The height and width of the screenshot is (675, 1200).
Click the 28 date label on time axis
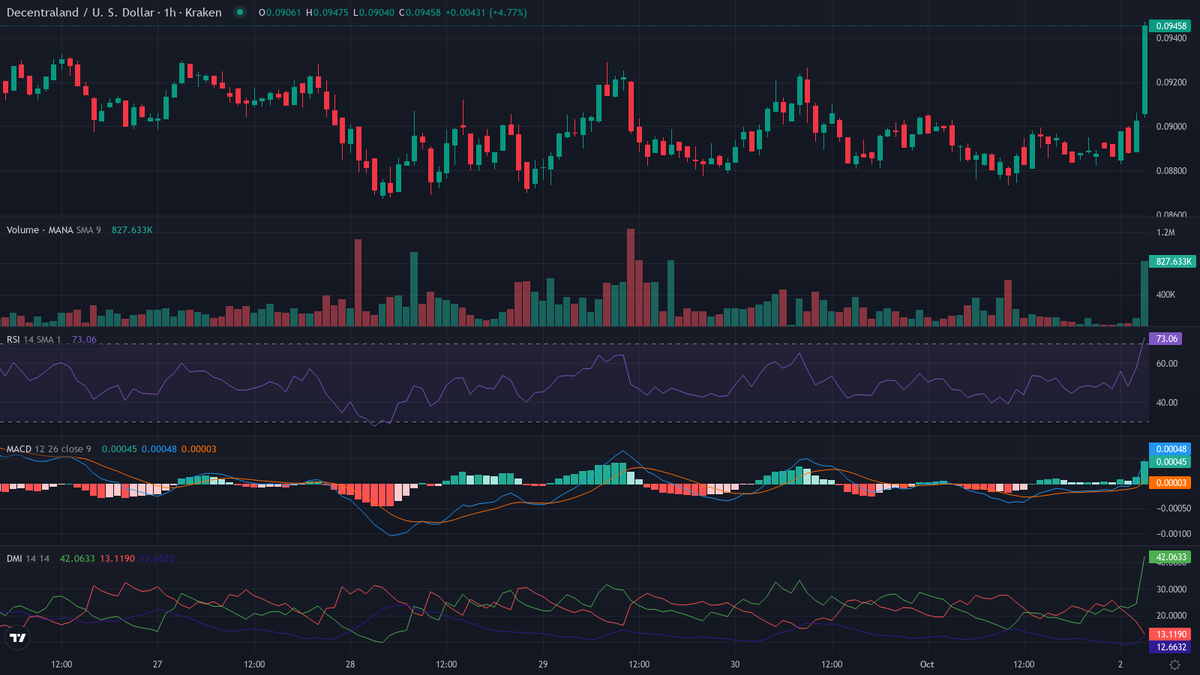click(350, 664)
